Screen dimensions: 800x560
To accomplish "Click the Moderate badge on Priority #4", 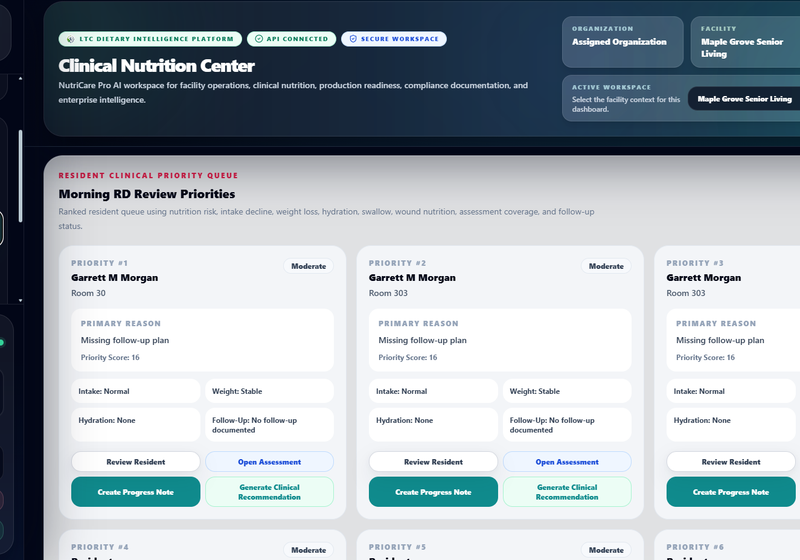I will tap(308, 550).
